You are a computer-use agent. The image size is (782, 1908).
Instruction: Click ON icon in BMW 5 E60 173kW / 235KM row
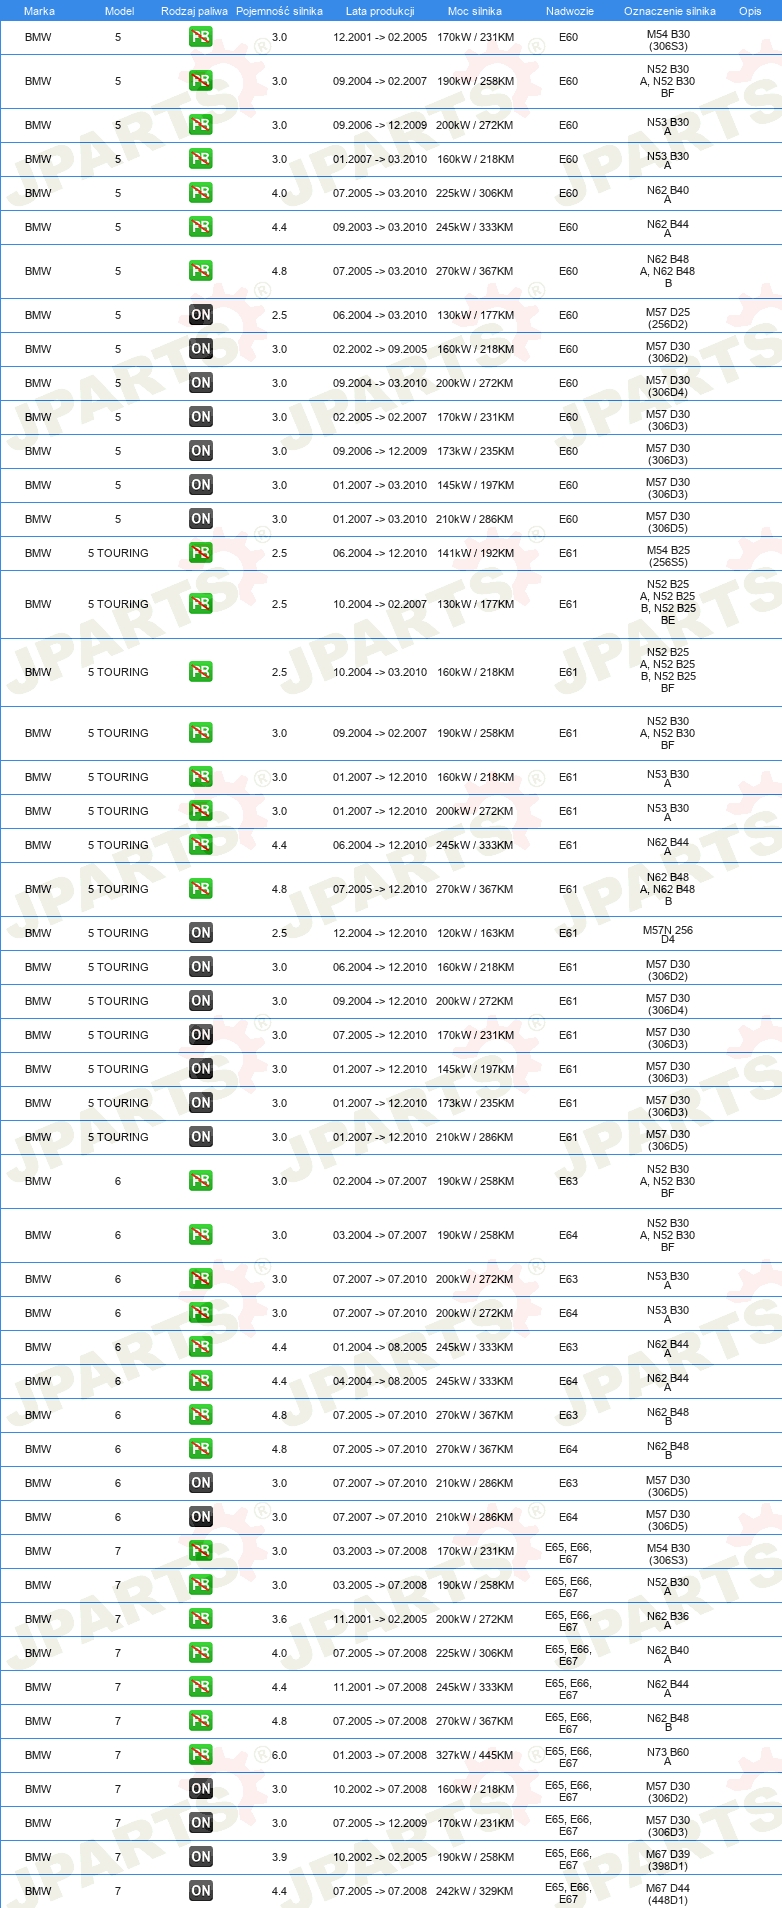pos(200,451)
